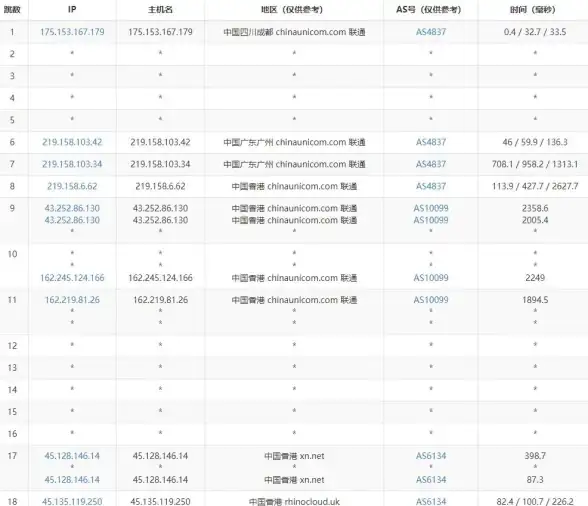
Task: Click the 跳数 column header
Action: click(12, 10)
